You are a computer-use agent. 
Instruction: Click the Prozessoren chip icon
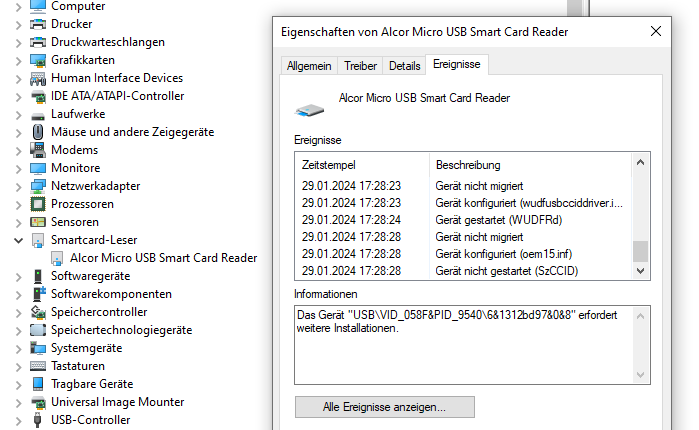click(38, 204)
